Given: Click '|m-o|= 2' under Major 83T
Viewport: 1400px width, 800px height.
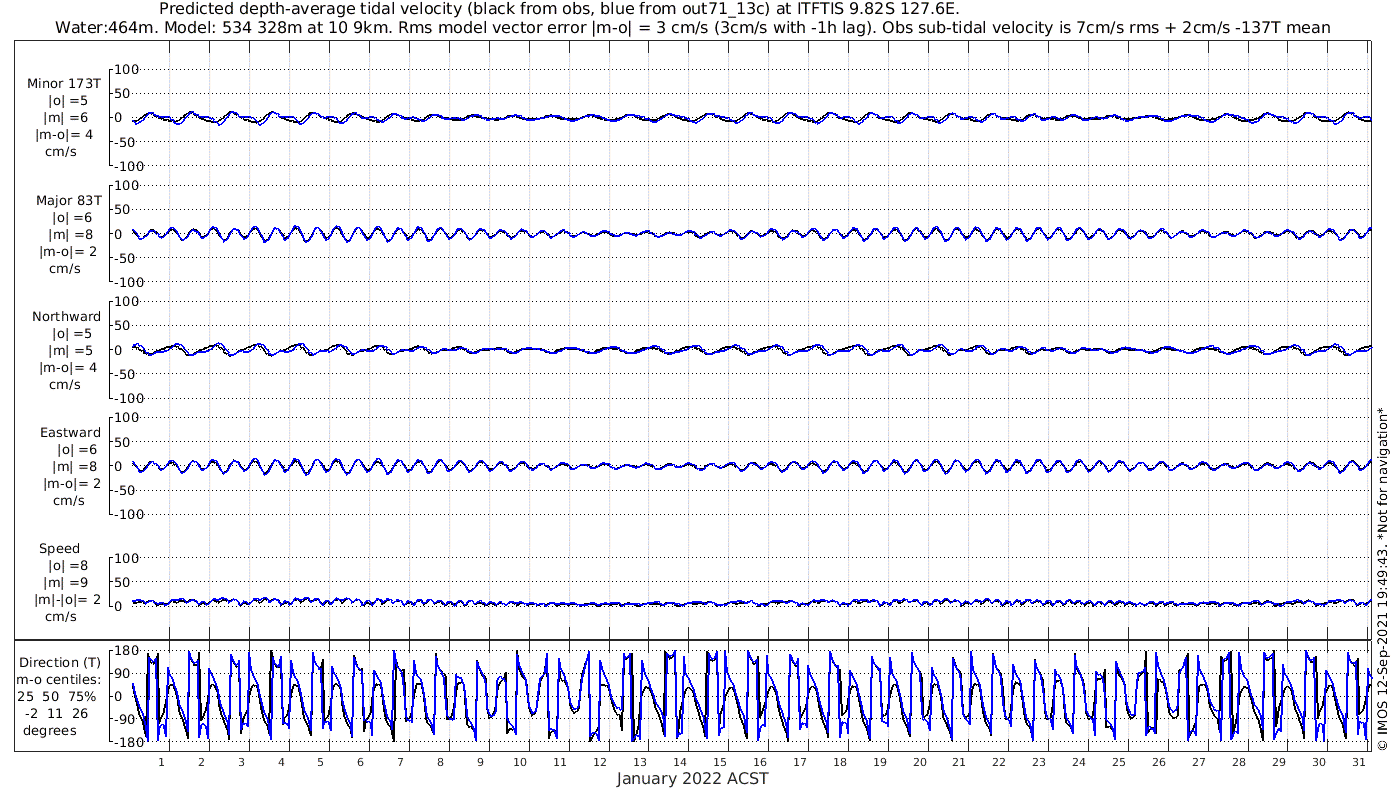Looking at the screenshot, I should click(67, 251).
